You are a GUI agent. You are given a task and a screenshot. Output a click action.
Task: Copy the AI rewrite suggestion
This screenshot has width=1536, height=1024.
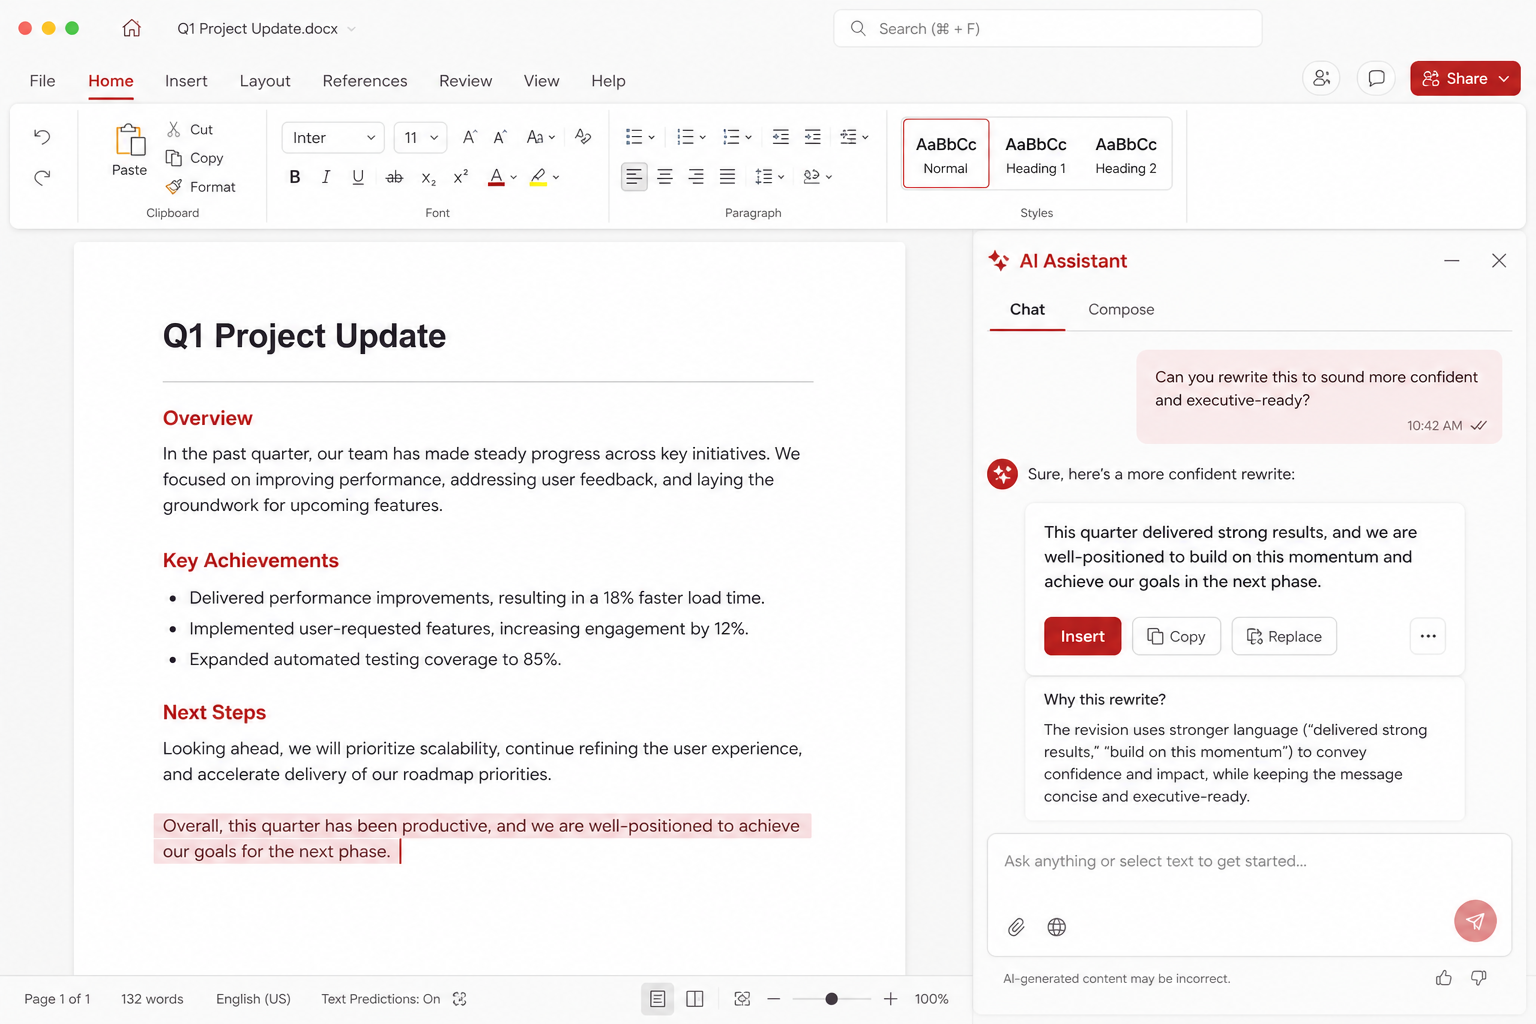tap(1176, 636)
